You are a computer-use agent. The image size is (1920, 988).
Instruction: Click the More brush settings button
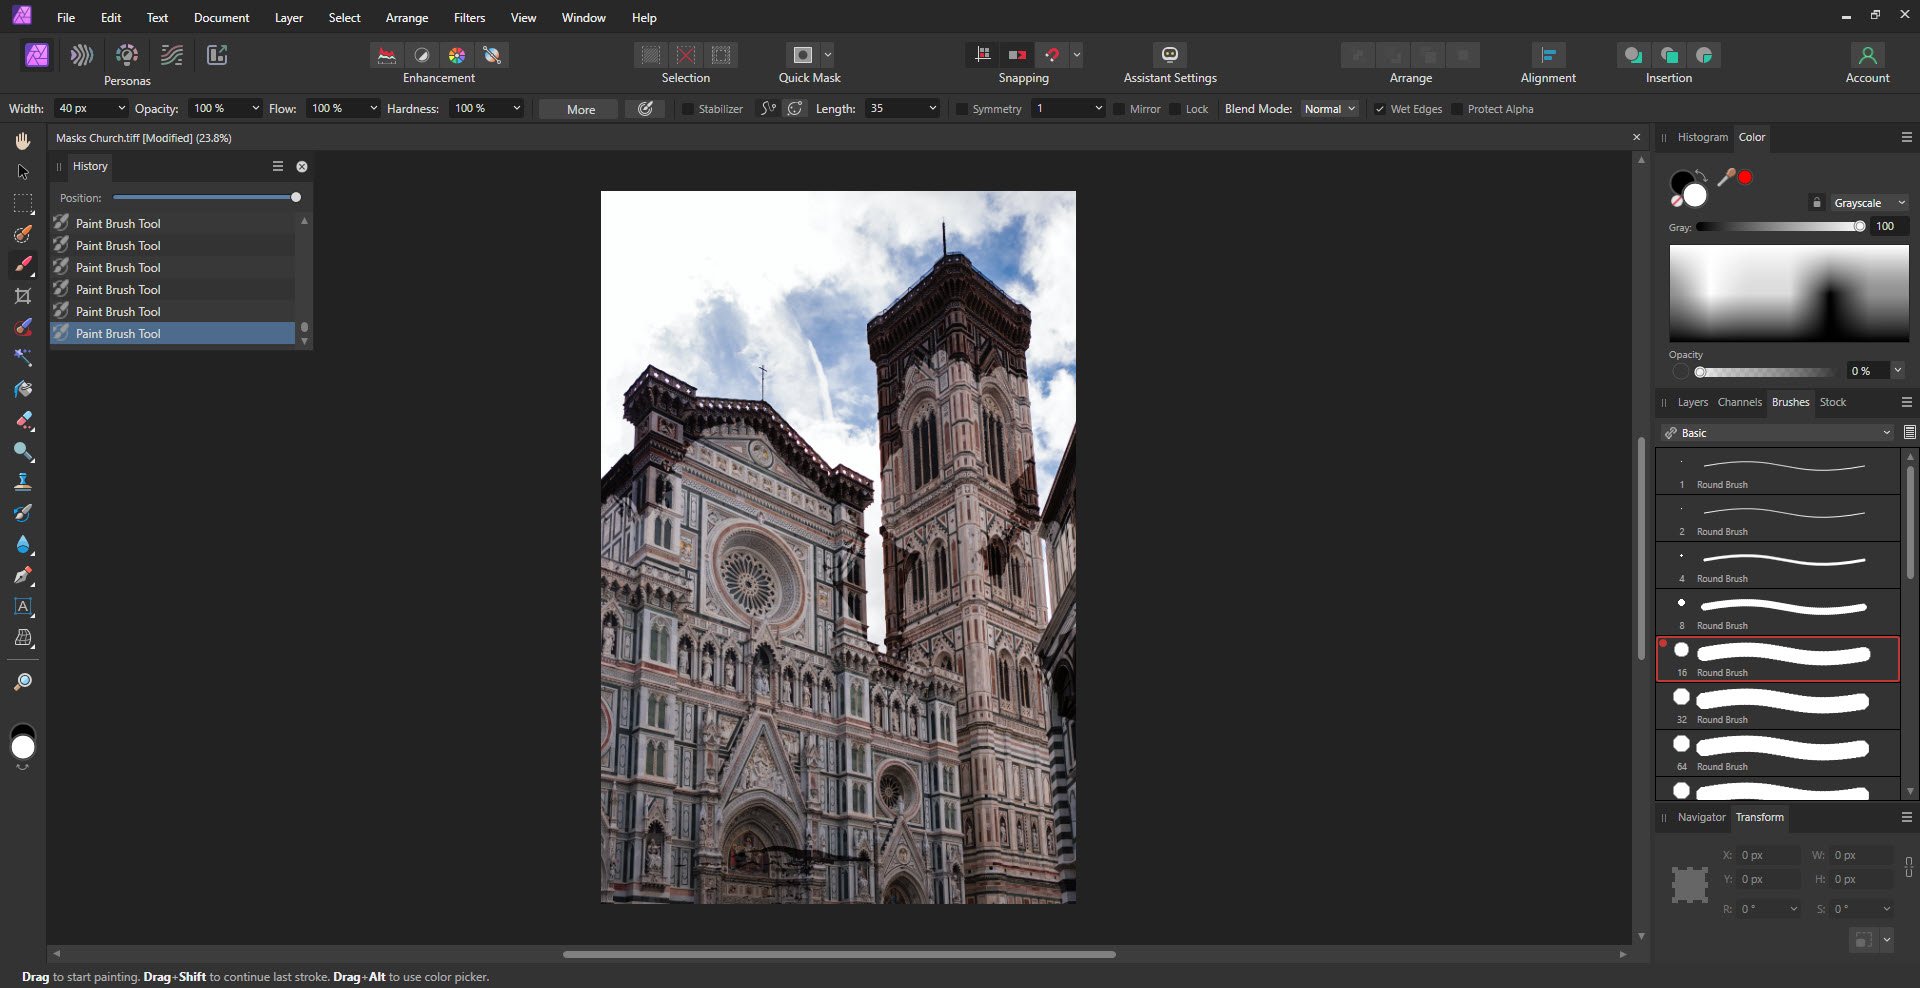[x=580, y=109]
